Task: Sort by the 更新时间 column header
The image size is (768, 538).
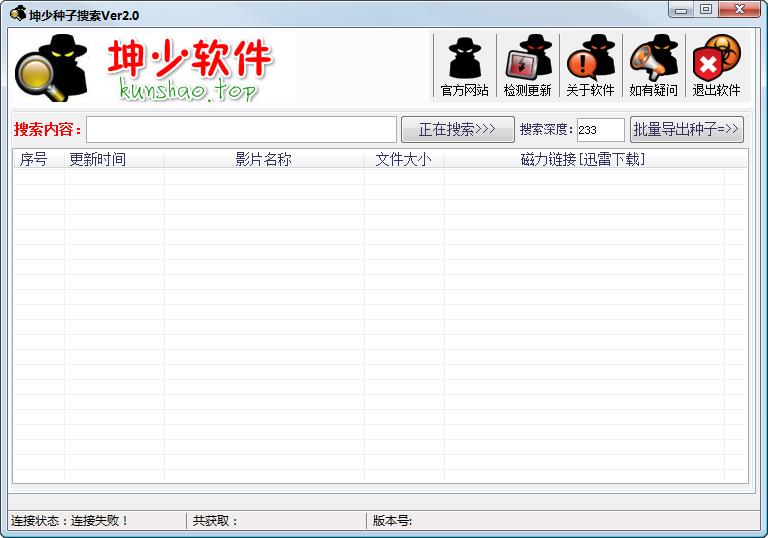Action: (x=98, y=159)
